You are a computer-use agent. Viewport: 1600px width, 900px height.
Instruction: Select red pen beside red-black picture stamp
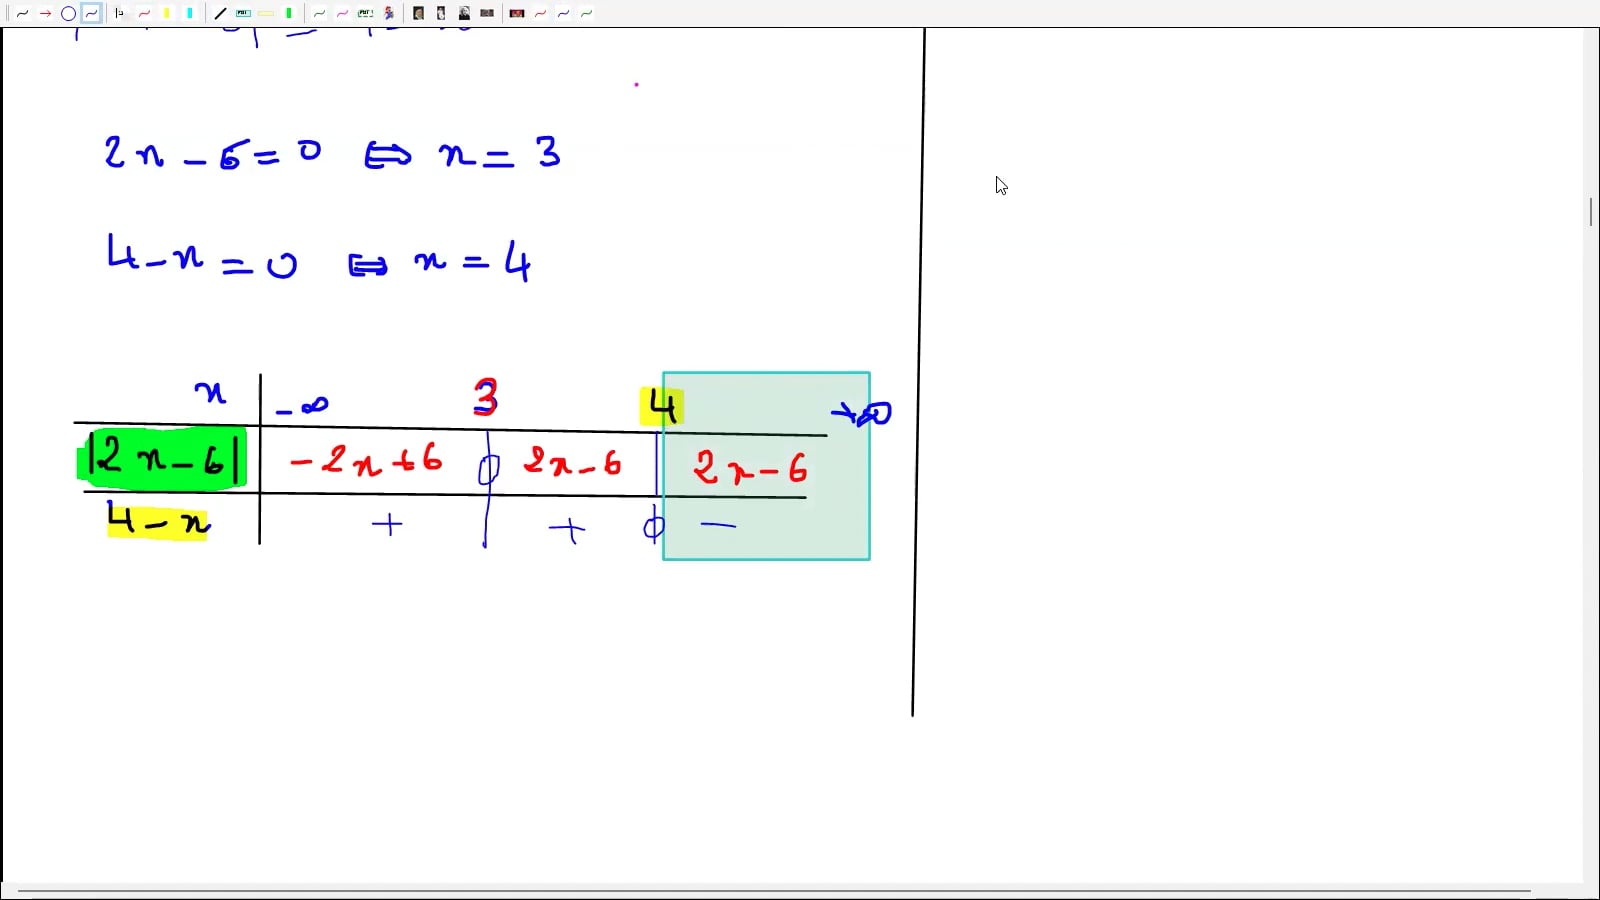tap(540, 13)
